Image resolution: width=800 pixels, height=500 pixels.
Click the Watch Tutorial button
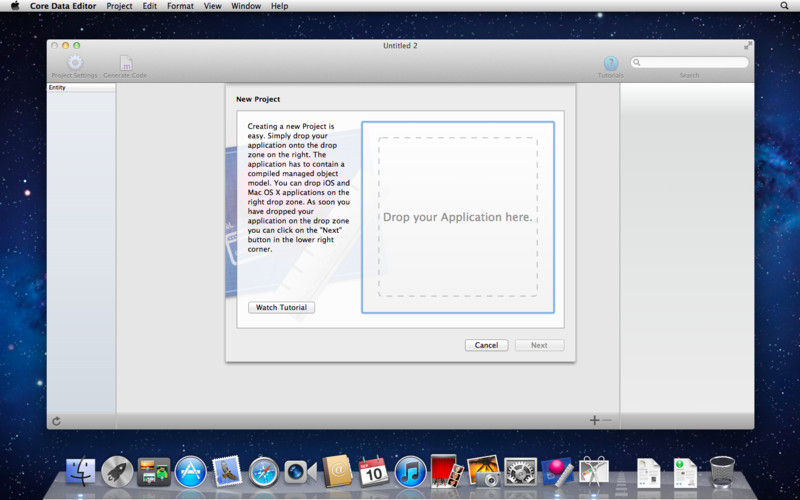[281, 308]
